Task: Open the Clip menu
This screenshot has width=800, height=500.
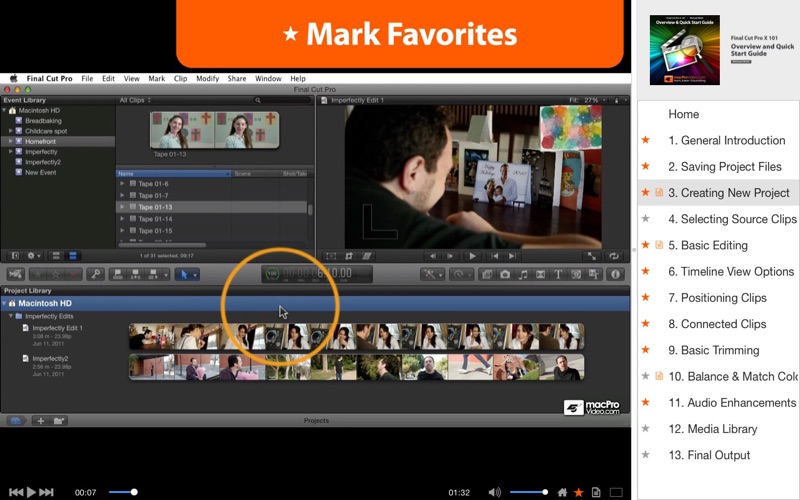Action: (180, 79)
